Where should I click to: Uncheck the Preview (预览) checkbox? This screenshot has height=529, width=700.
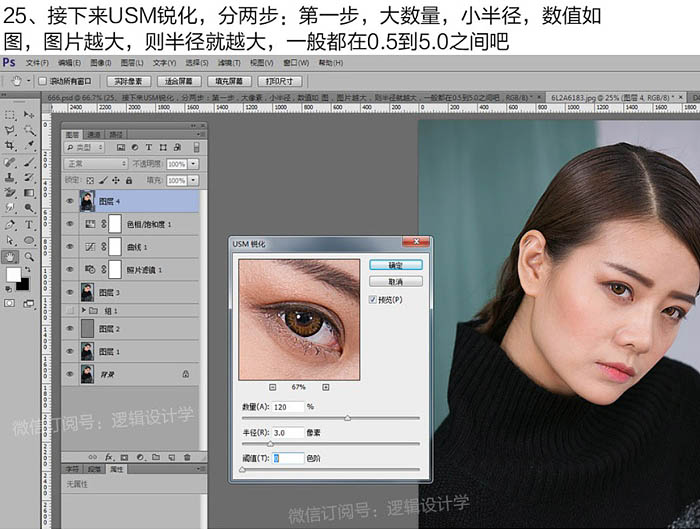(374, 299)
